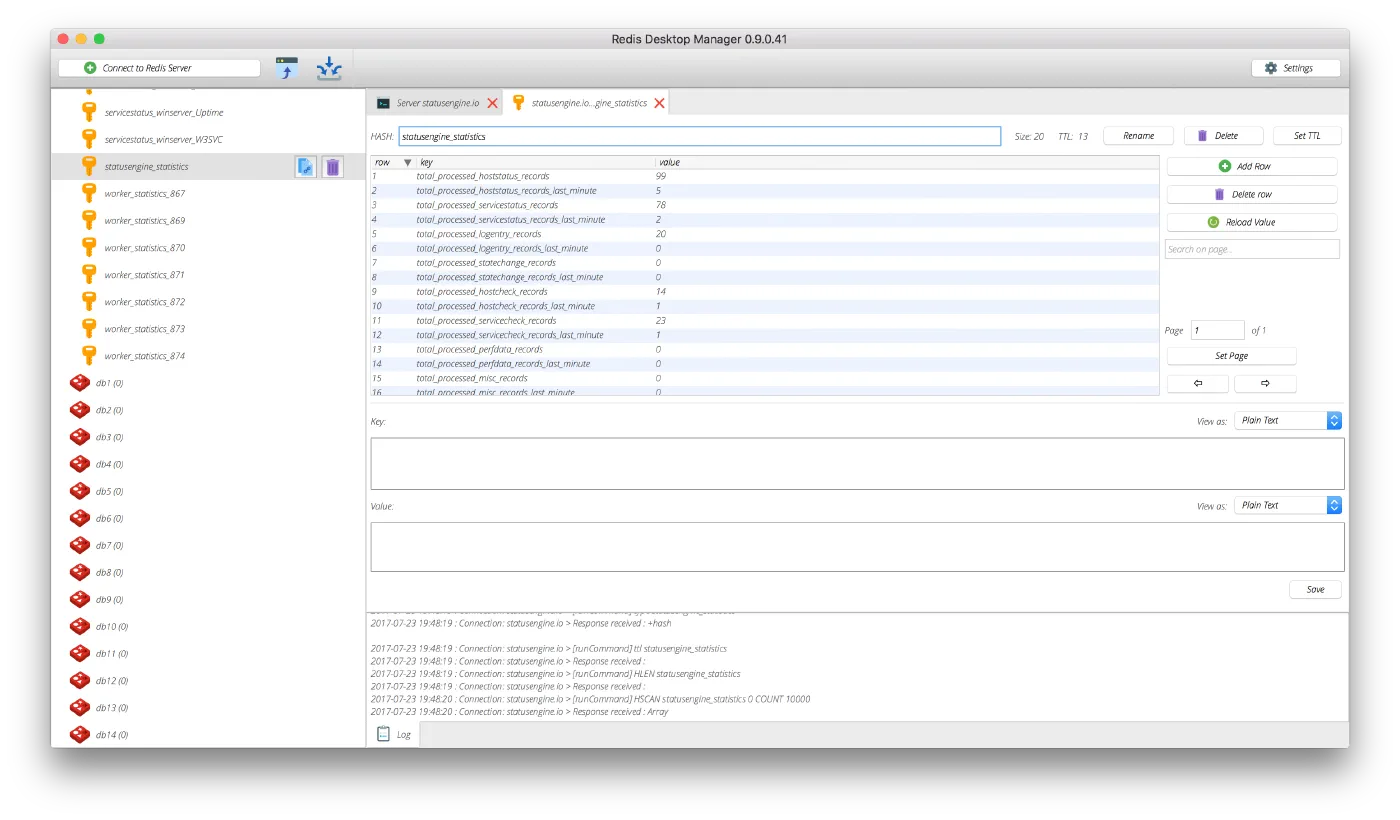Click the db10 database icon

point(79,625)
